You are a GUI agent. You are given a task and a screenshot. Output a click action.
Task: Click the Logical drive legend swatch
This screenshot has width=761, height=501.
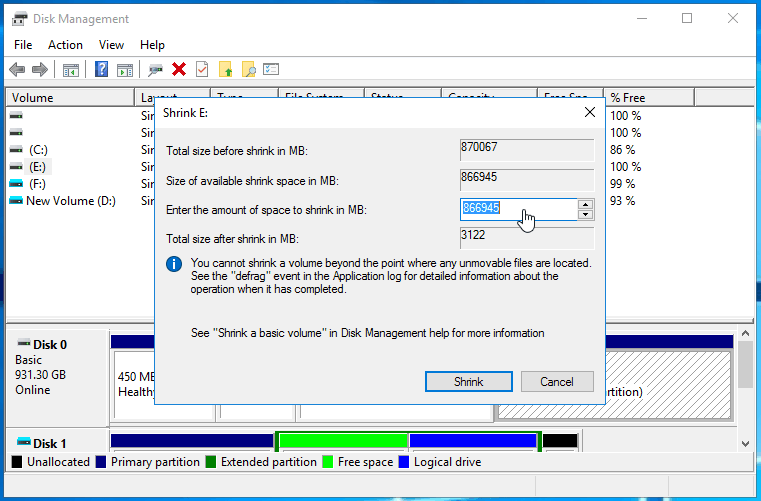click(x=403, y=462)
